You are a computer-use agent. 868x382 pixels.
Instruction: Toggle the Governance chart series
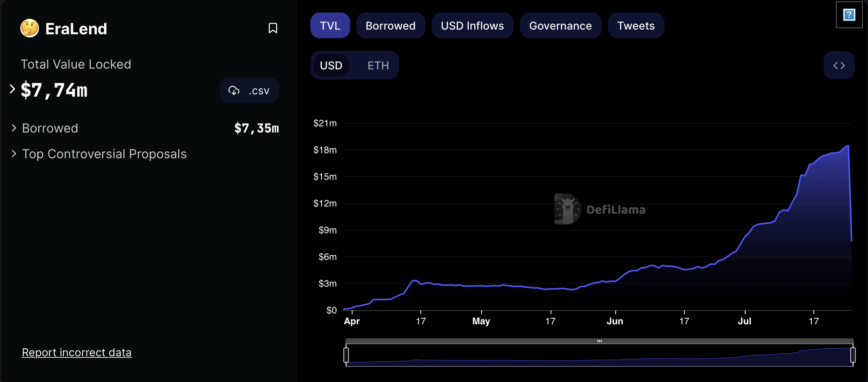coord(560,25)
